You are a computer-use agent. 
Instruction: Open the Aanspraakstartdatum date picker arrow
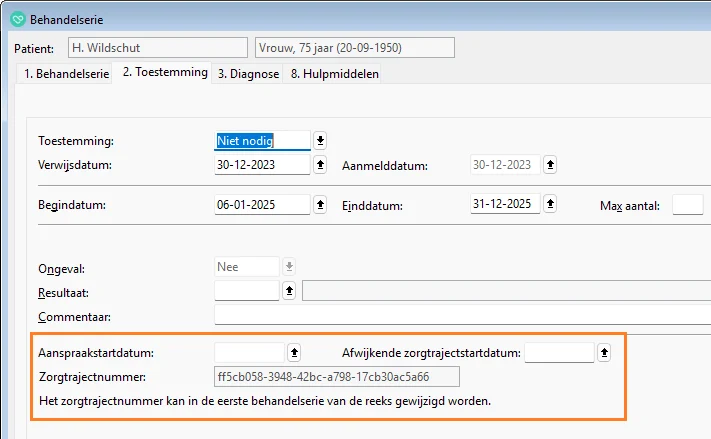294,353
